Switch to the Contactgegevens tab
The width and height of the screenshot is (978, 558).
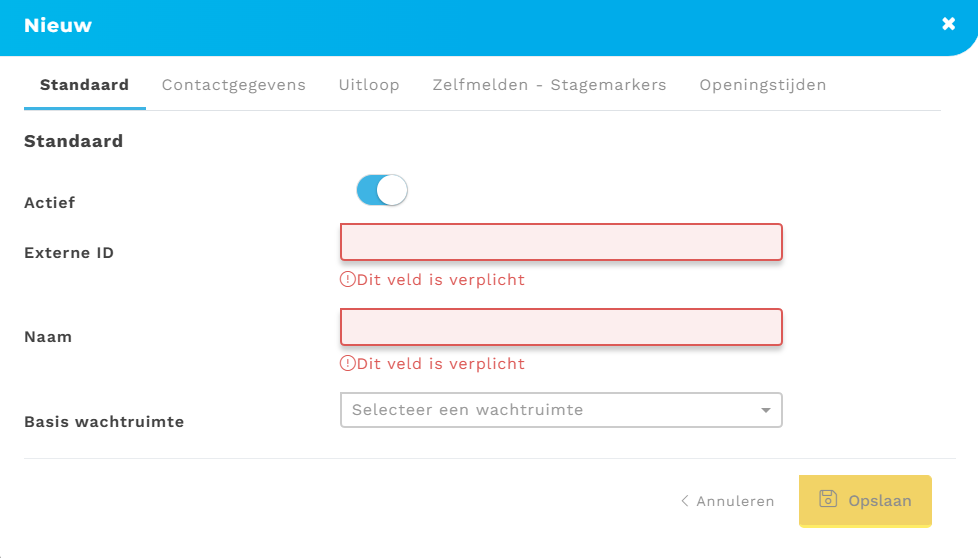coord(234,85)
